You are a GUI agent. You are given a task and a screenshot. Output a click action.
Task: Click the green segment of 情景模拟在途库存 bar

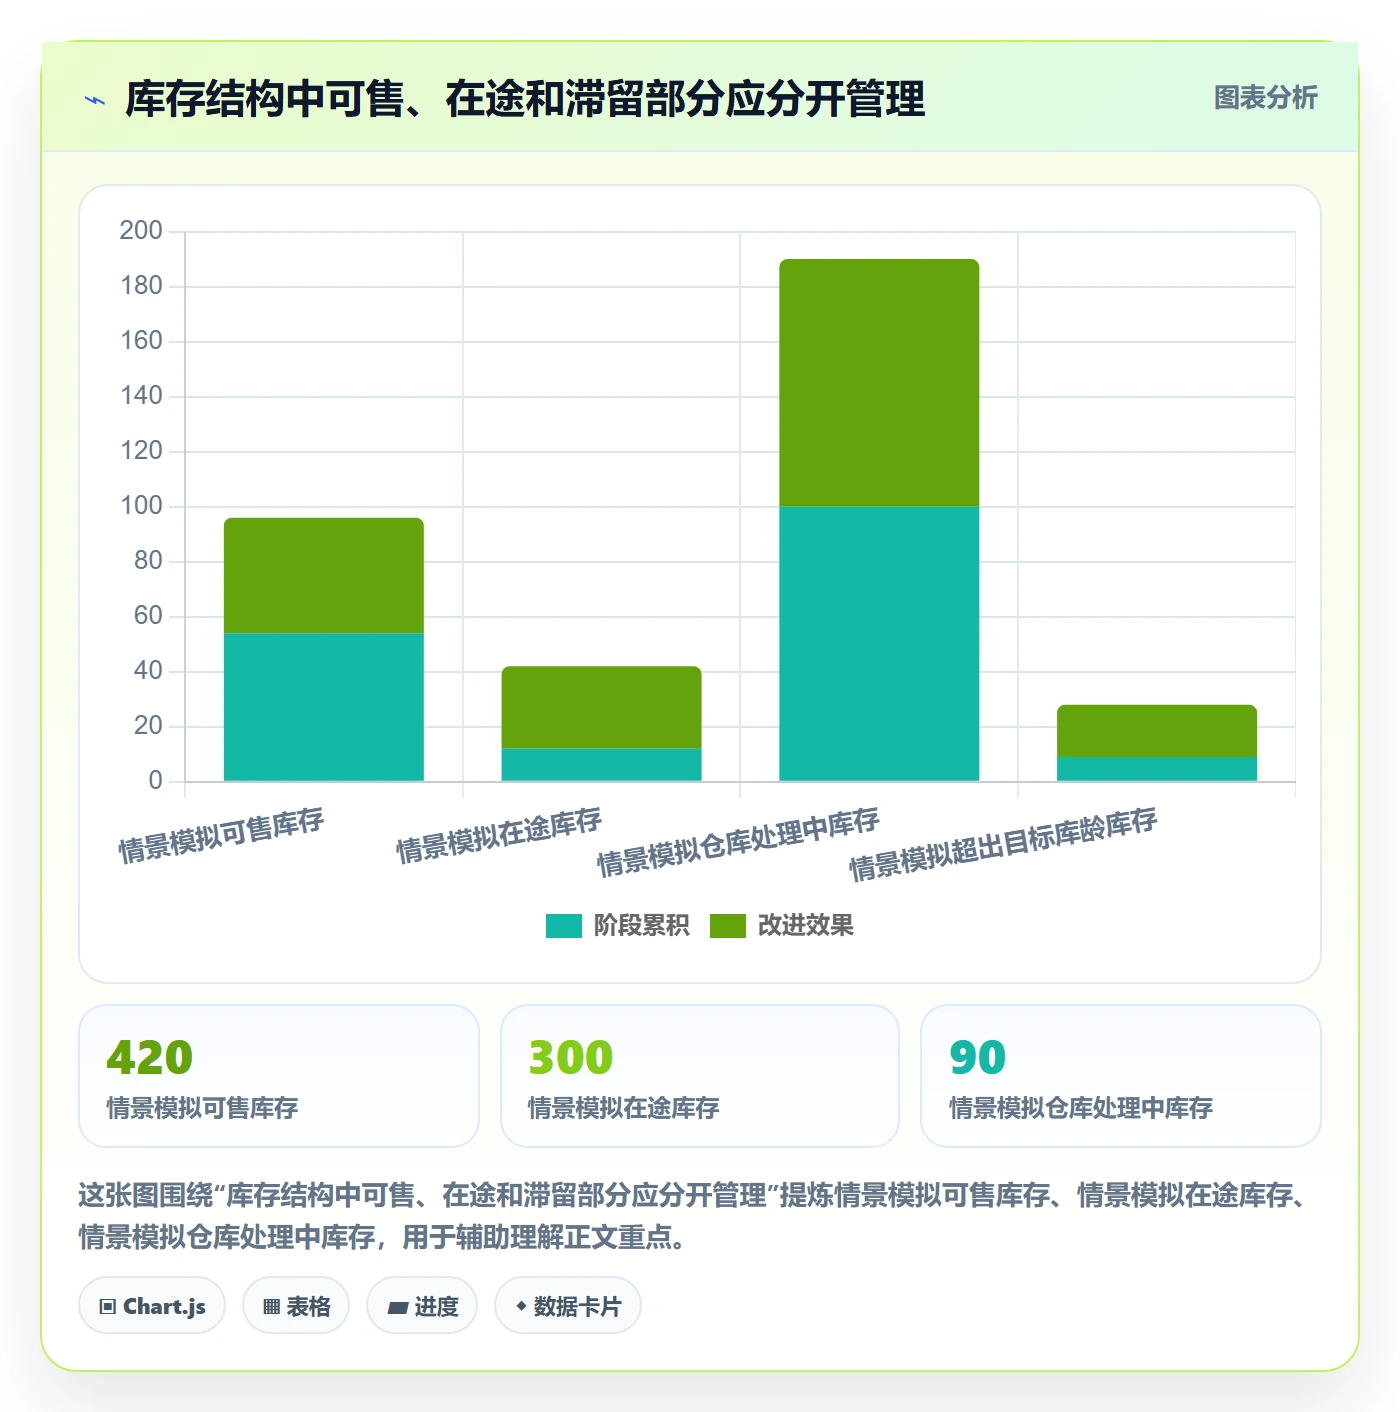click(601, 707)
